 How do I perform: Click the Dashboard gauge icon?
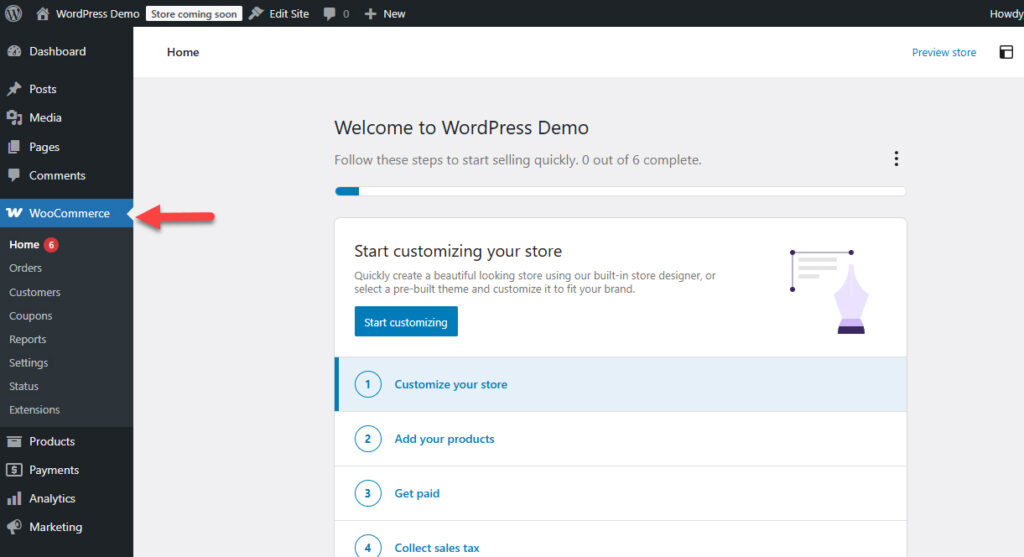pos(14,51)
